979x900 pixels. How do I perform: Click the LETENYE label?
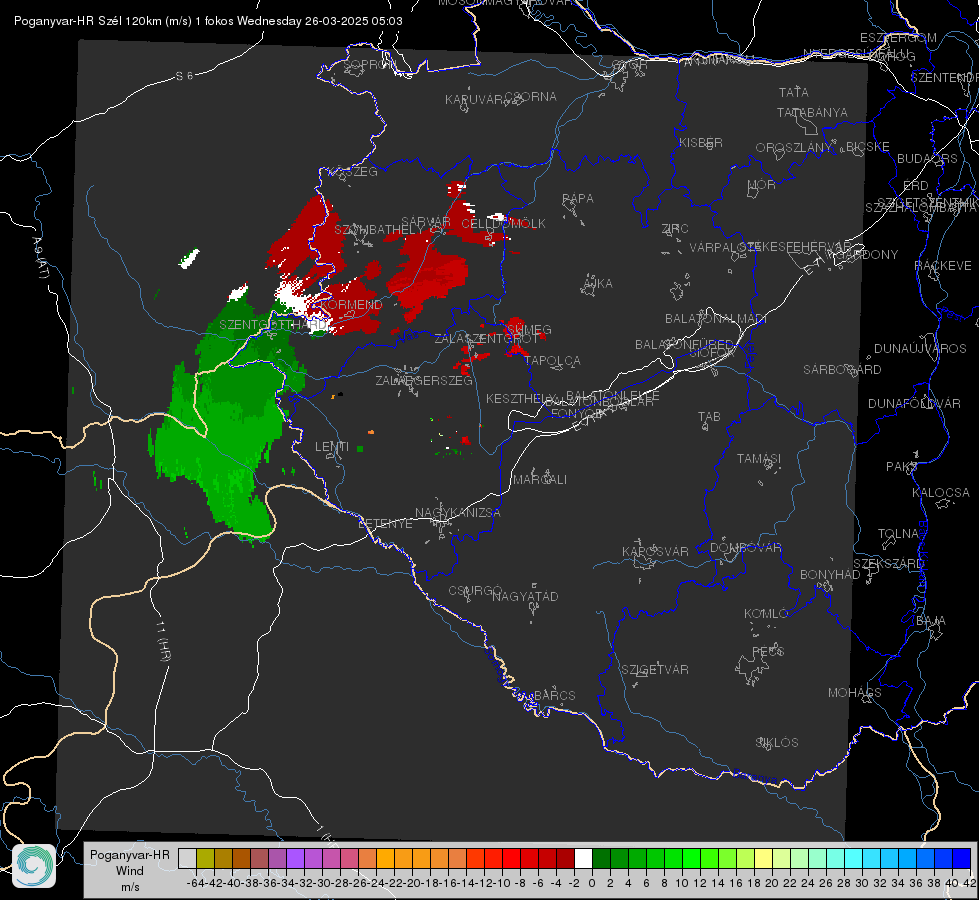(x=385, y=523)
